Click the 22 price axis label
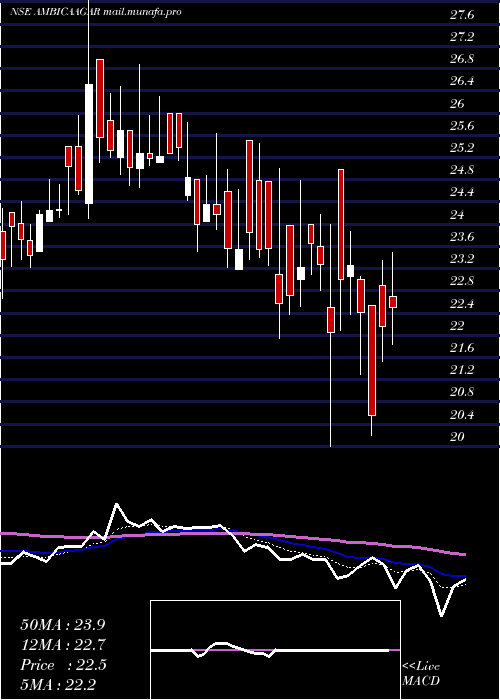The image size is (500, 700). [x=458, y=326]
